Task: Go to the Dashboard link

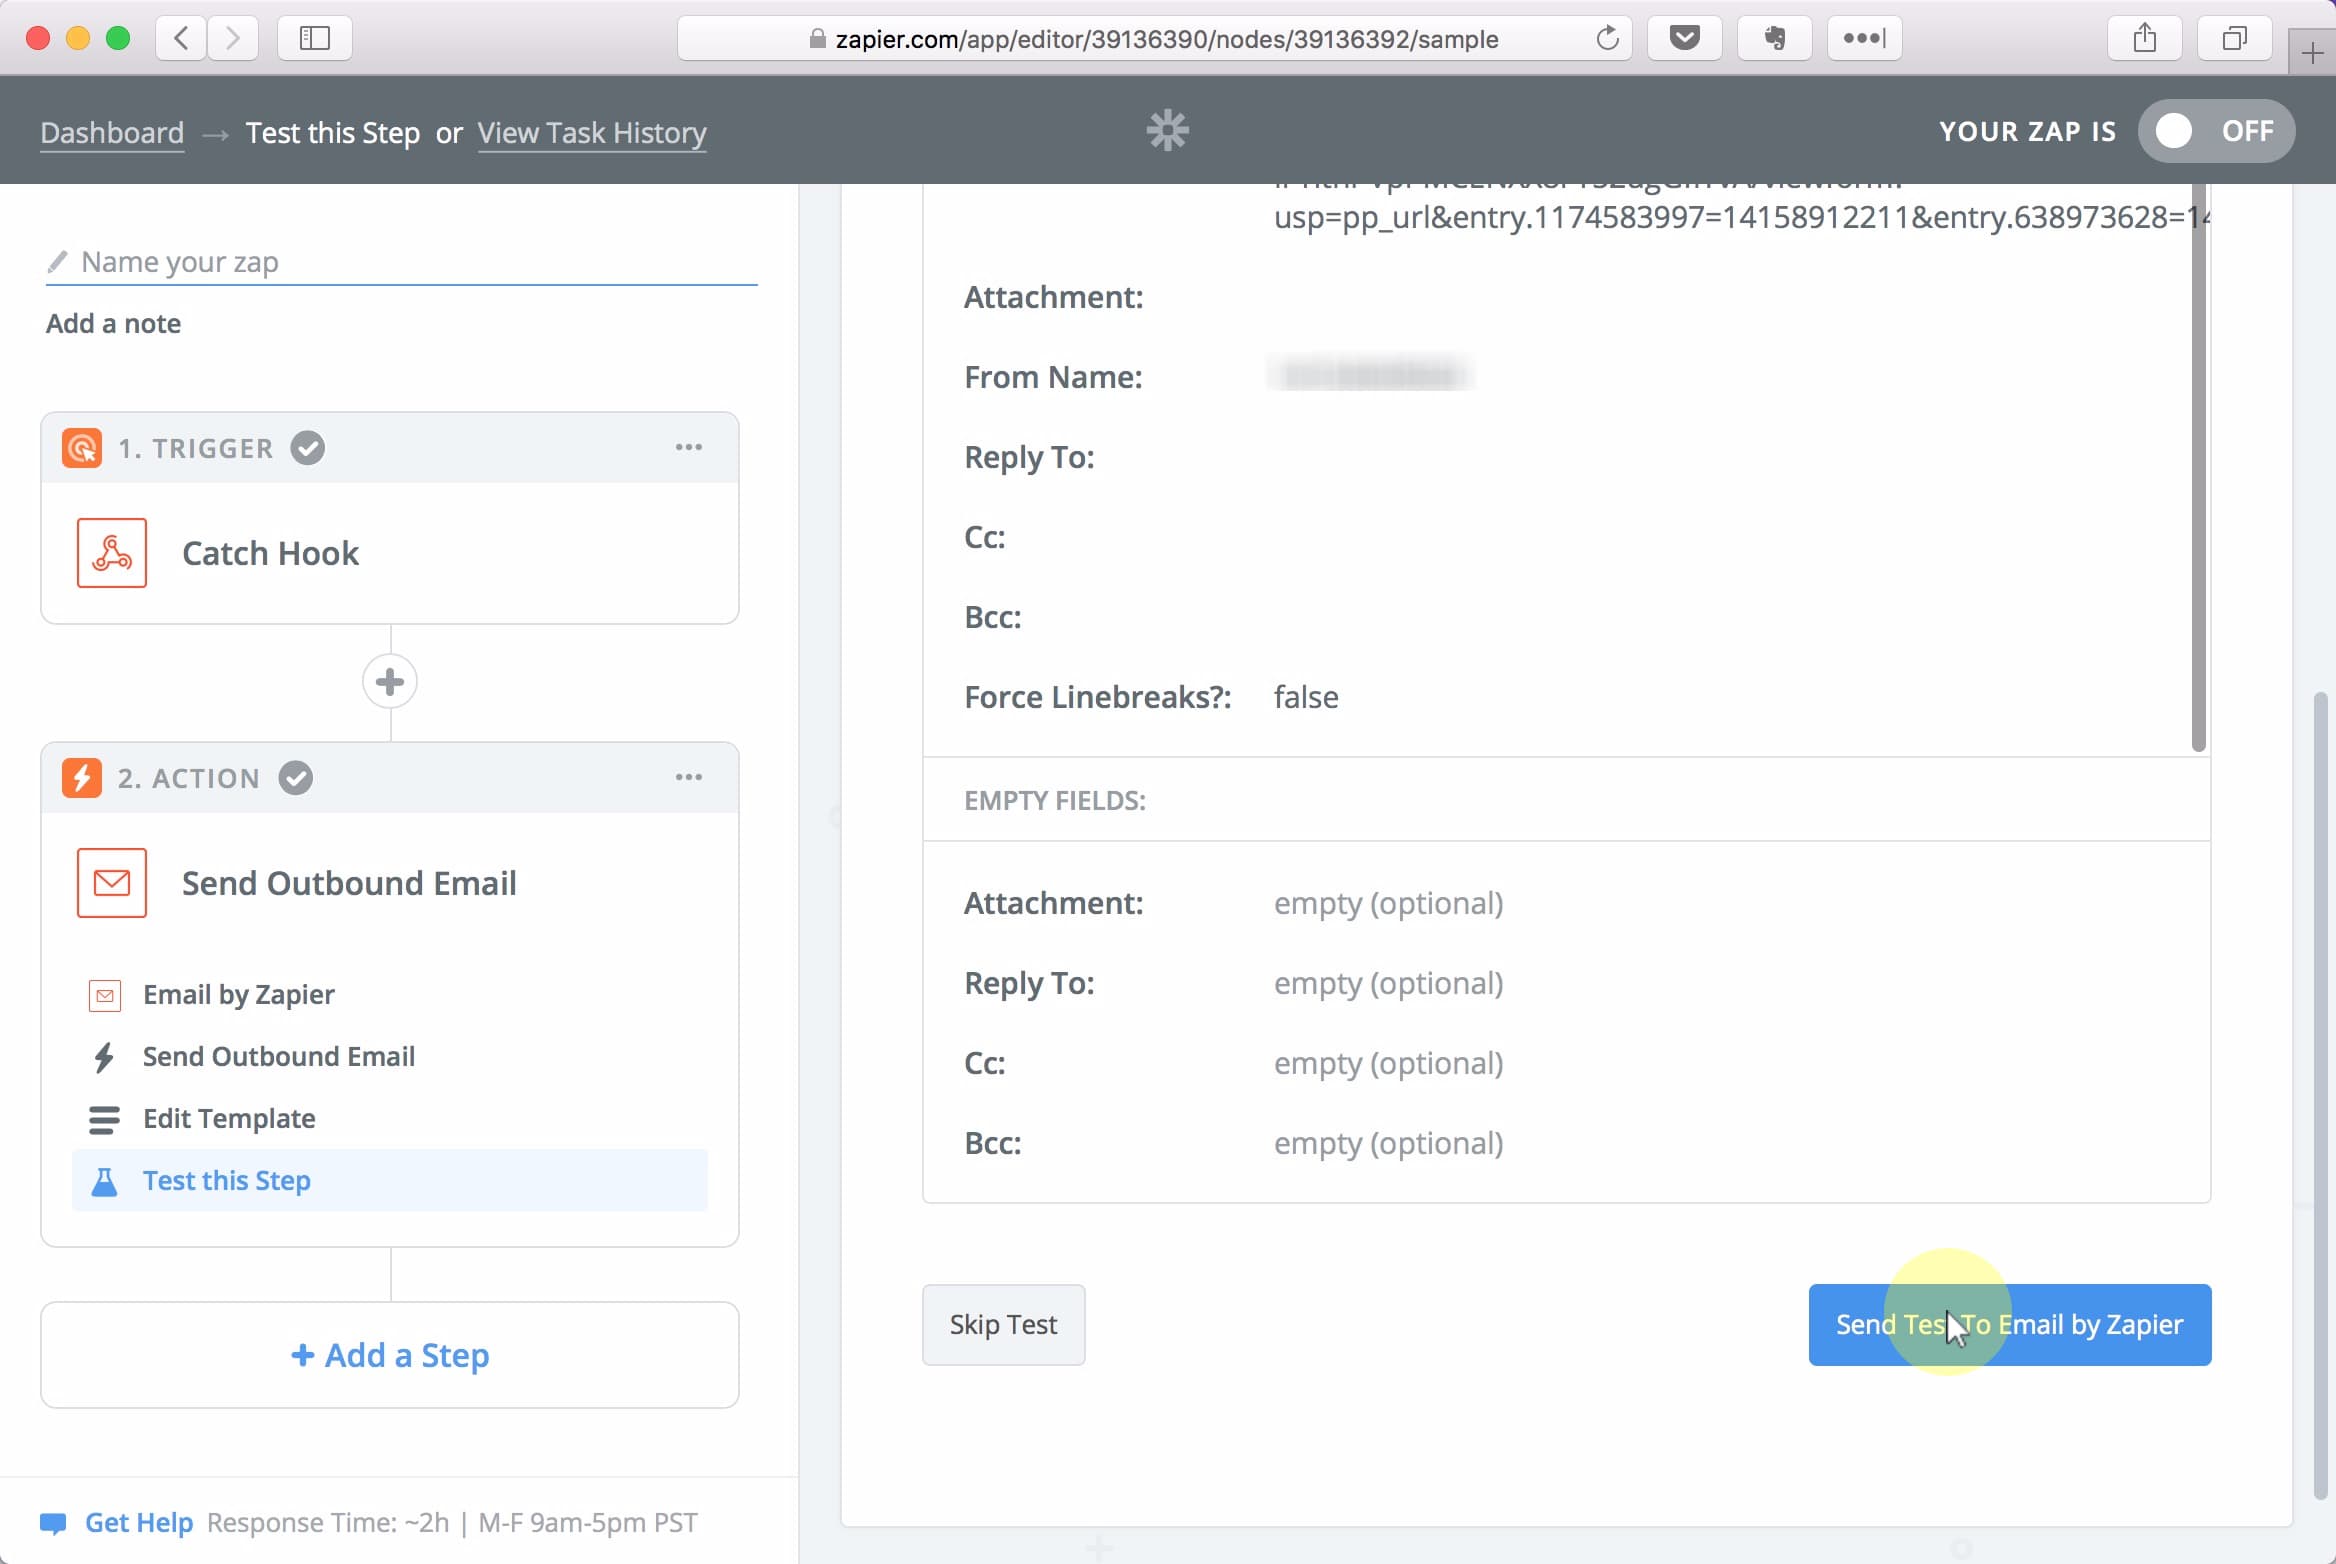Action: click(x=112, y=132)
